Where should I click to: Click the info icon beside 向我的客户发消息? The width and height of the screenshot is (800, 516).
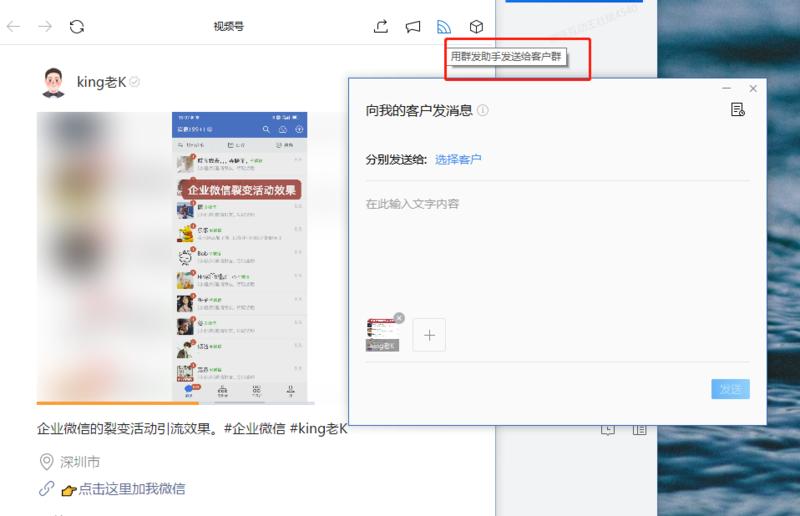tap(483, 110)
